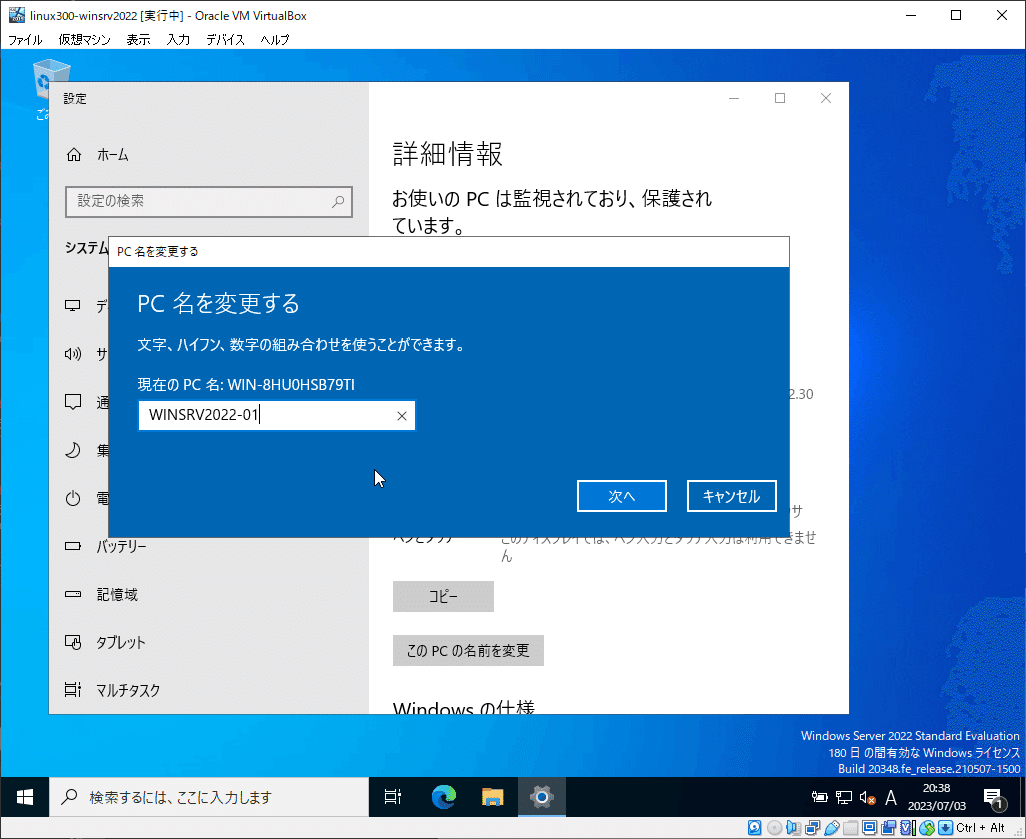The width and height of the screenshot is (1026, 839).
Task: Click the display monitor icon in sidebar
Action: [73, 306]
